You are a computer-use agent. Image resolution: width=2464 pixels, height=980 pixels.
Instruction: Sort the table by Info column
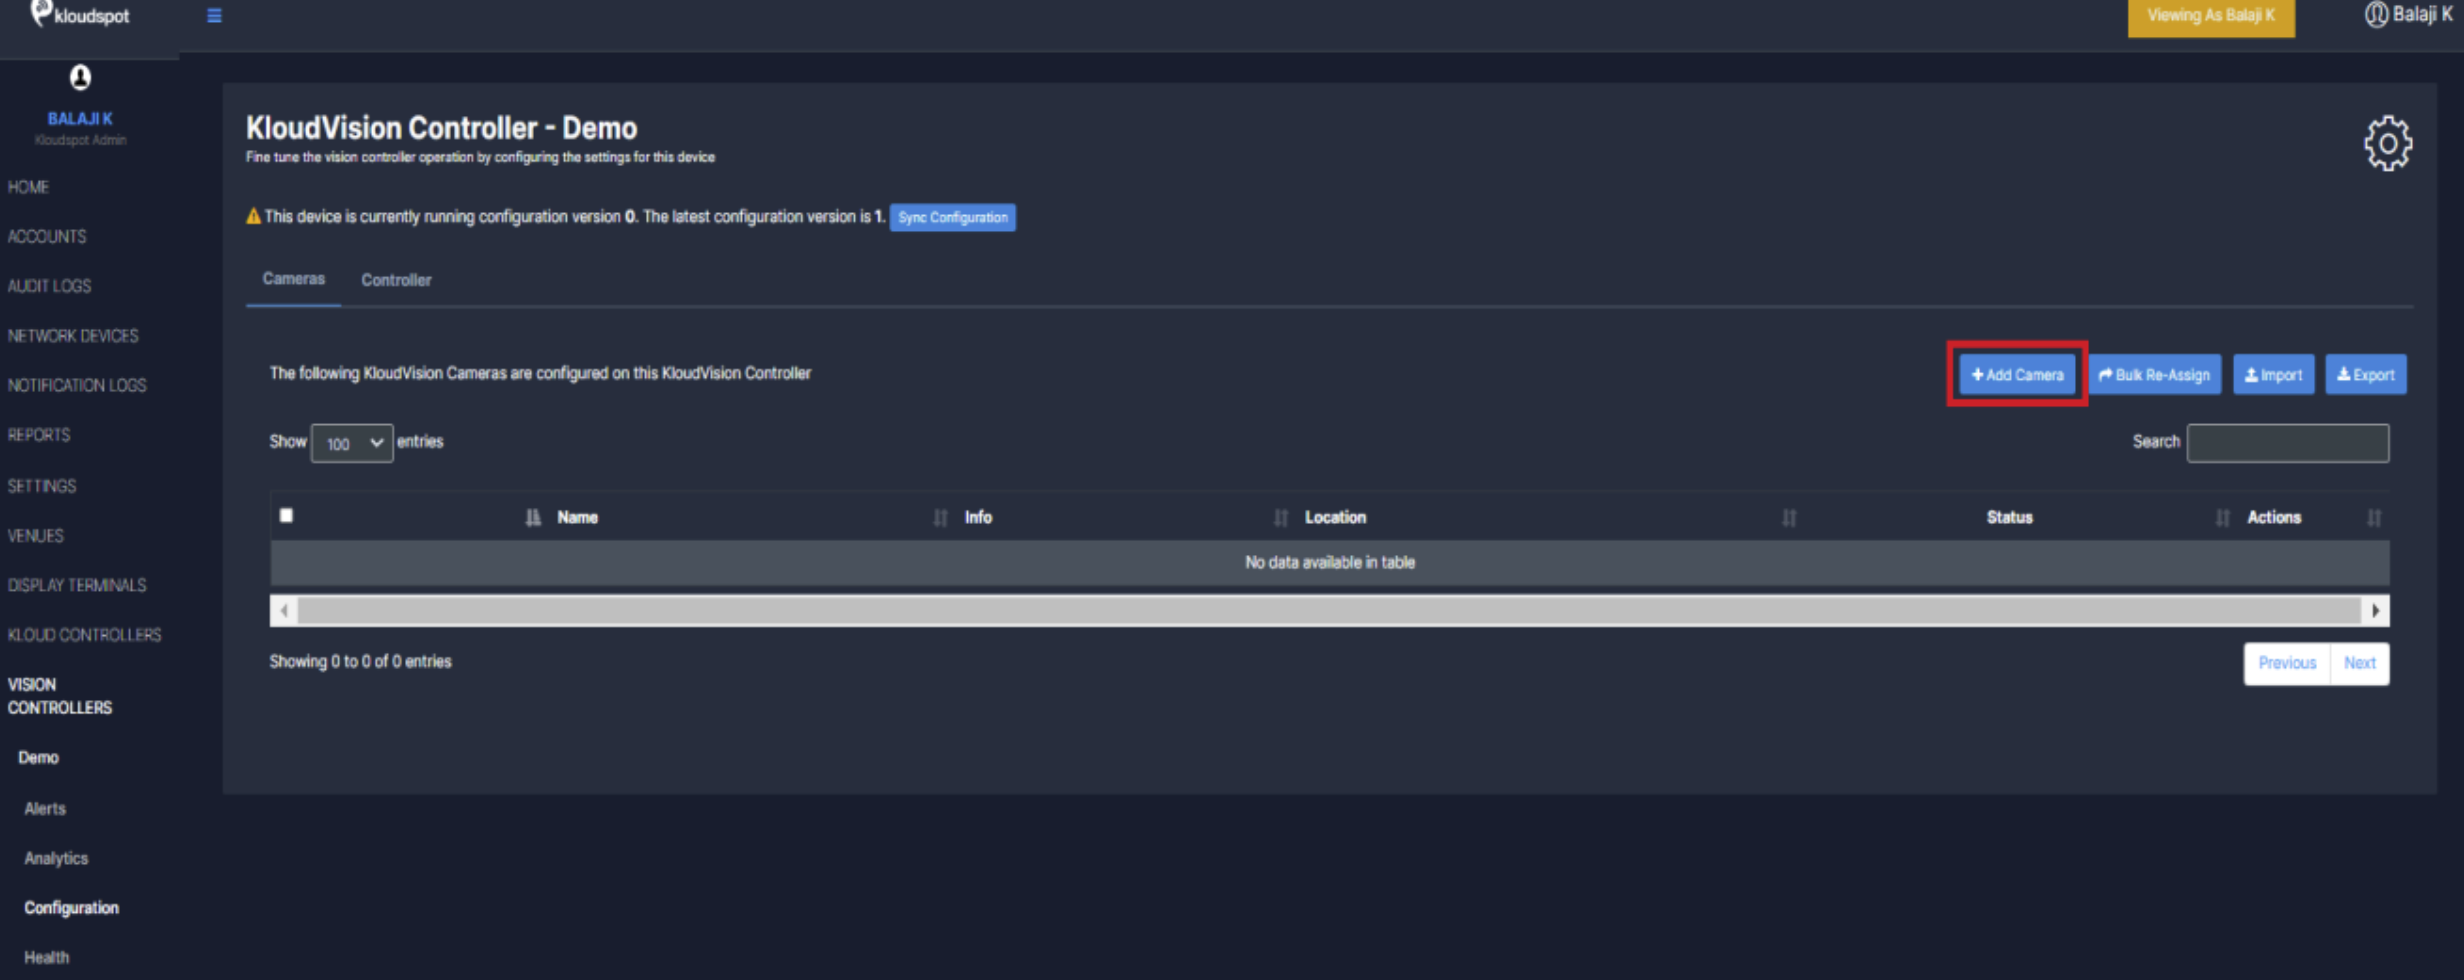978,517
